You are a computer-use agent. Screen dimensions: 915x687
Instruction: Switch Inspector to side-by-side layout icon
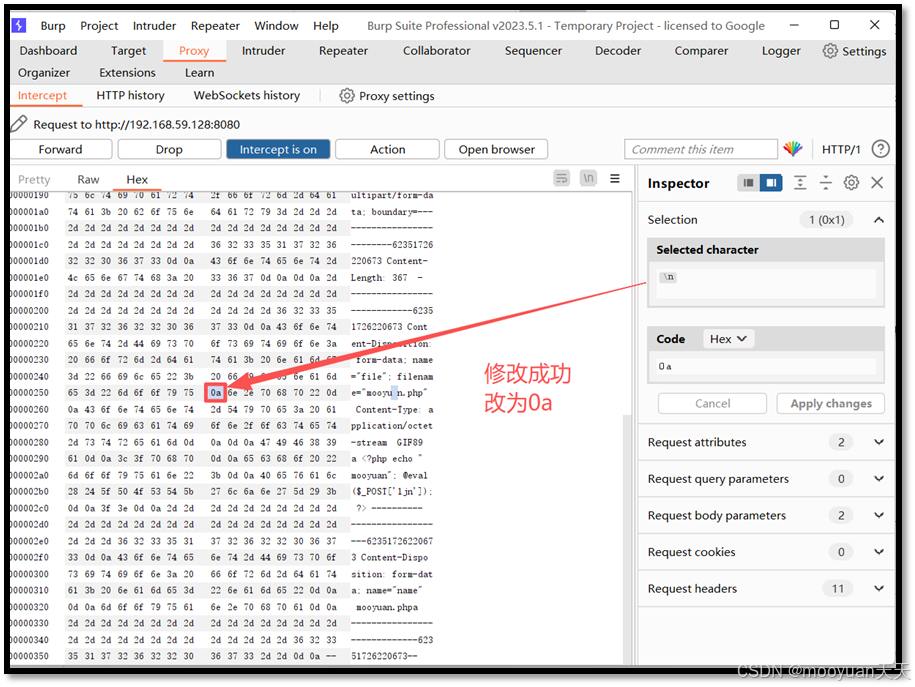point(771,183)
